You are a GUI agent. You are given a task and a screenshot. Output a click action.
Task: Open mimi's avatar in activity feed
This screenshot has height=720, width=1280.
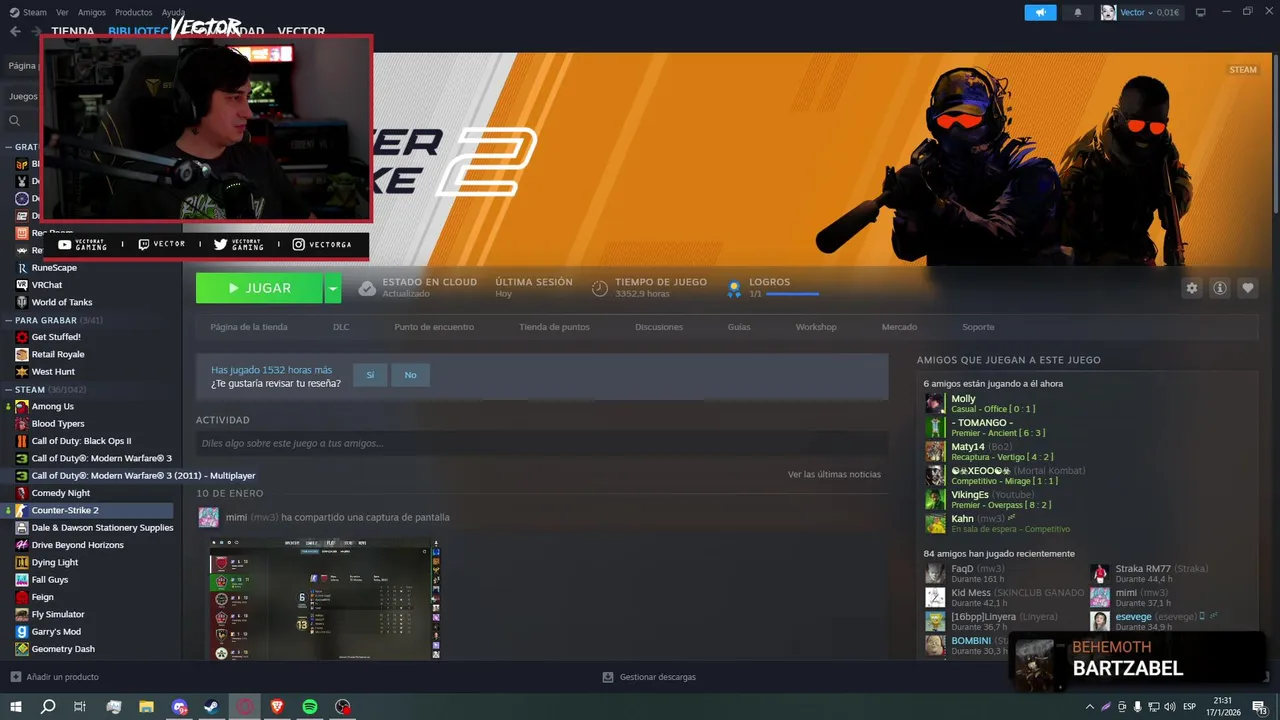pos(208,517)
